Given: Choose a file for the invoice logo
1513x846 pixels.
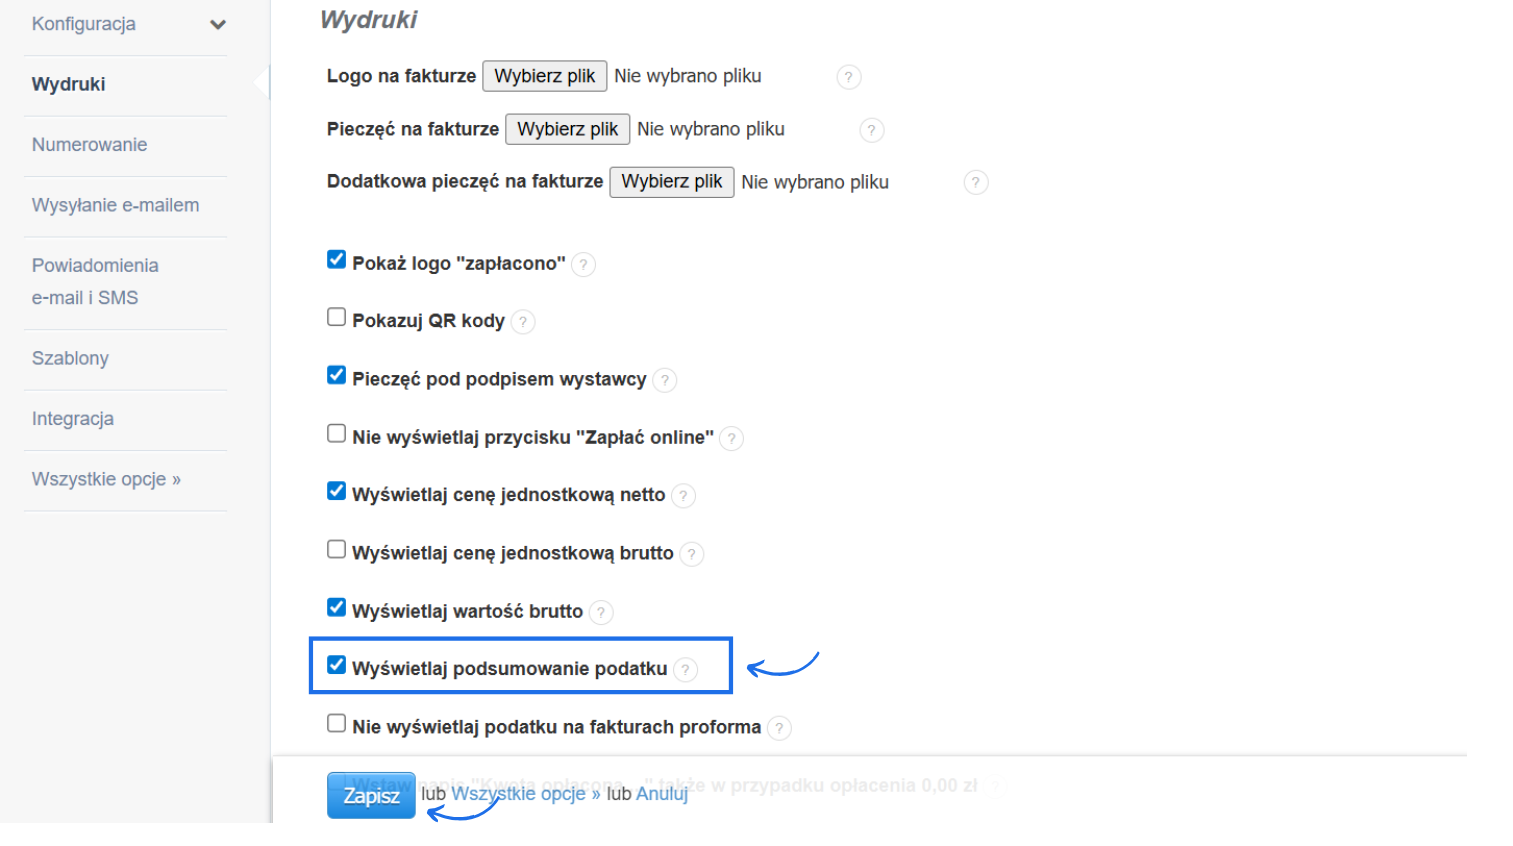Looking at the screenshot, I should 544,75.
